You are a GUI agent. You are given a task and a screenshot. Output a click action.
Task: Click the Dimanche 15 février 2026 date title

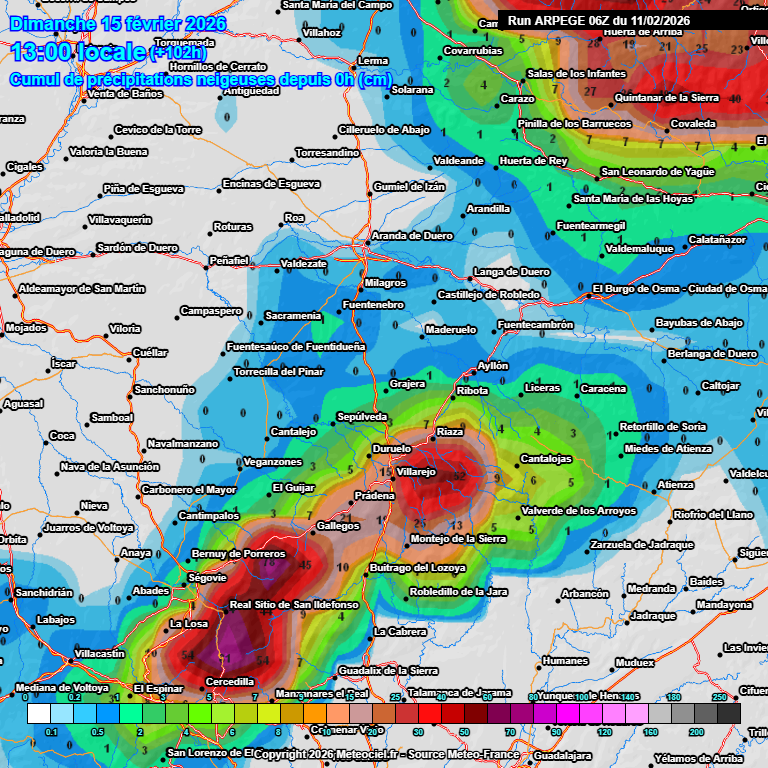118,23
